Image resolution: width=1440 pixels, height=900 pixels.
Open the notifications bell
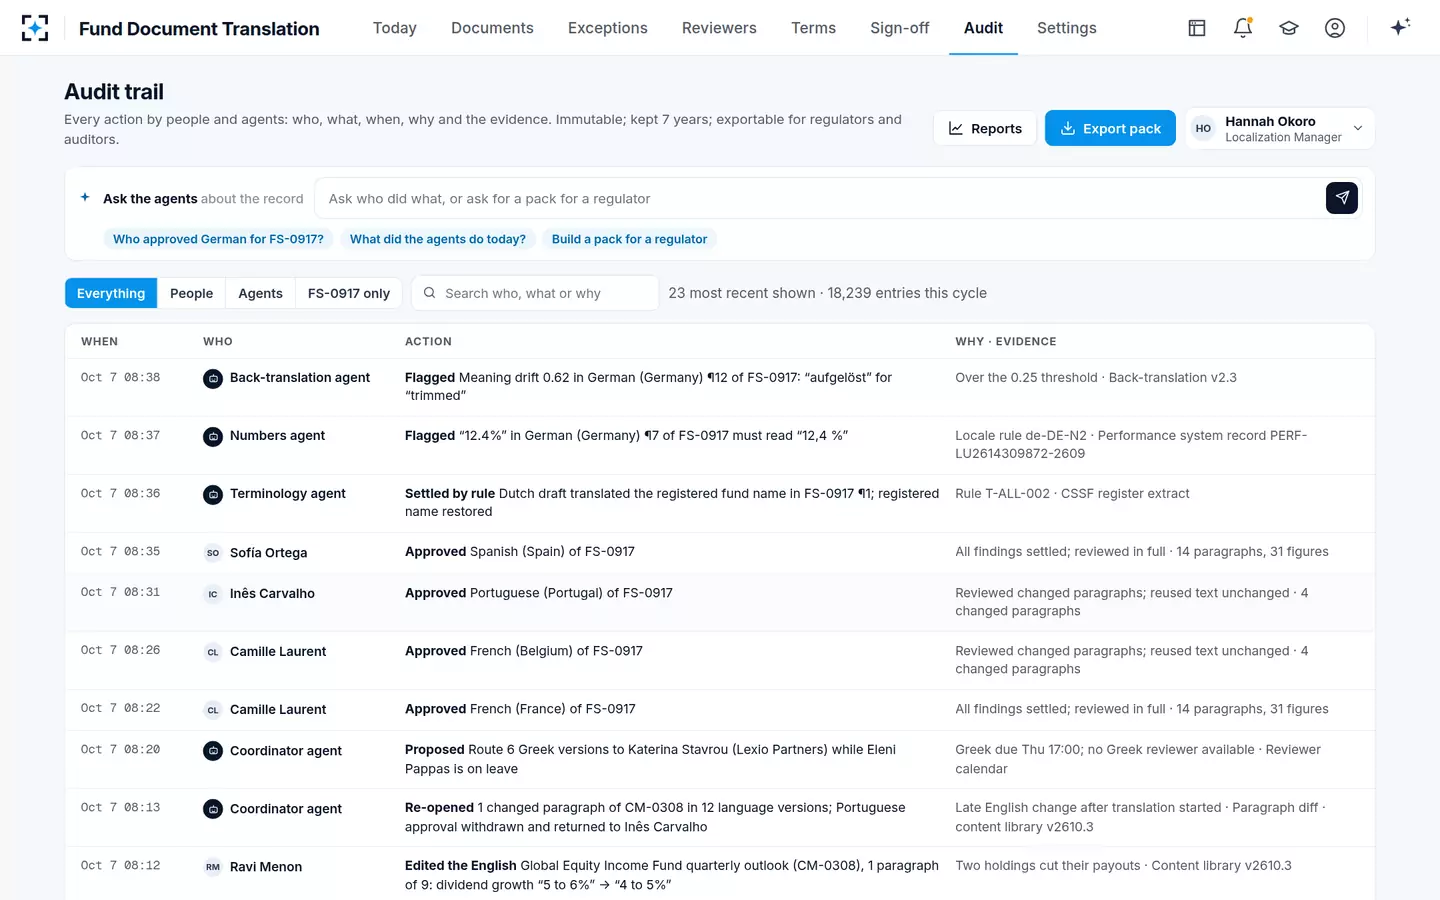[x=1243, y=28]
